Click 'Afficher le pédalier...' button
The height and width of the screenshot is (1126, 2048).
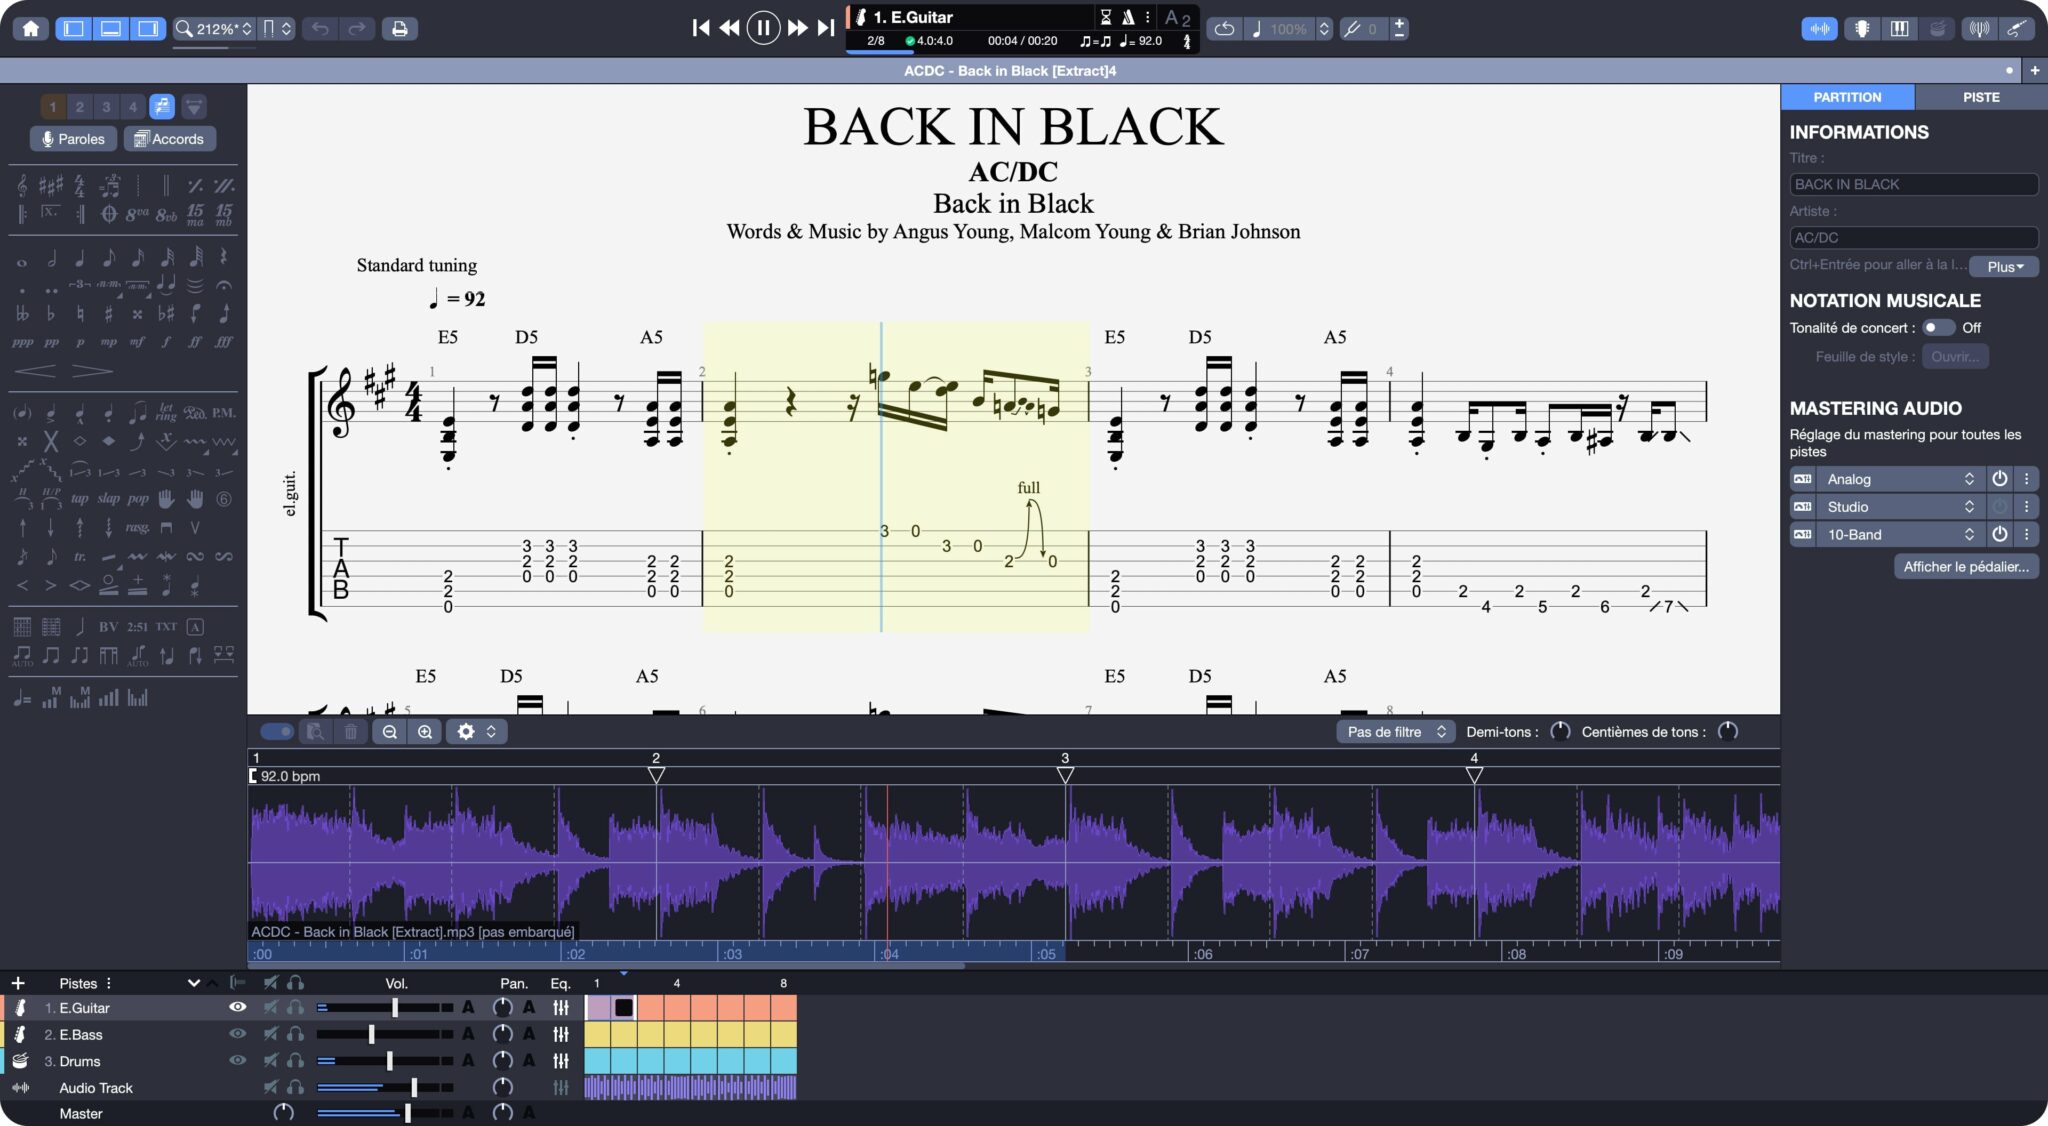[x=1964, y=566]
